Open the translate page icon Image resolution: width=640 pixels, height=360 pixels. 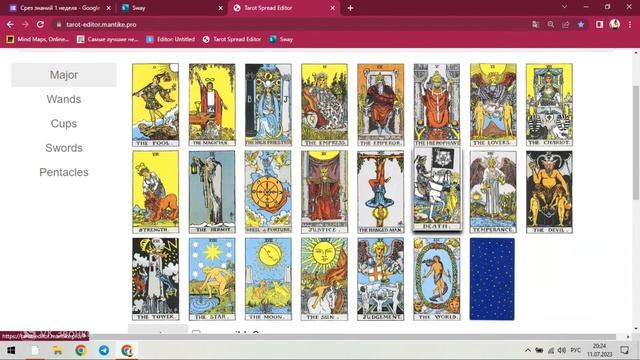[536, 24]
